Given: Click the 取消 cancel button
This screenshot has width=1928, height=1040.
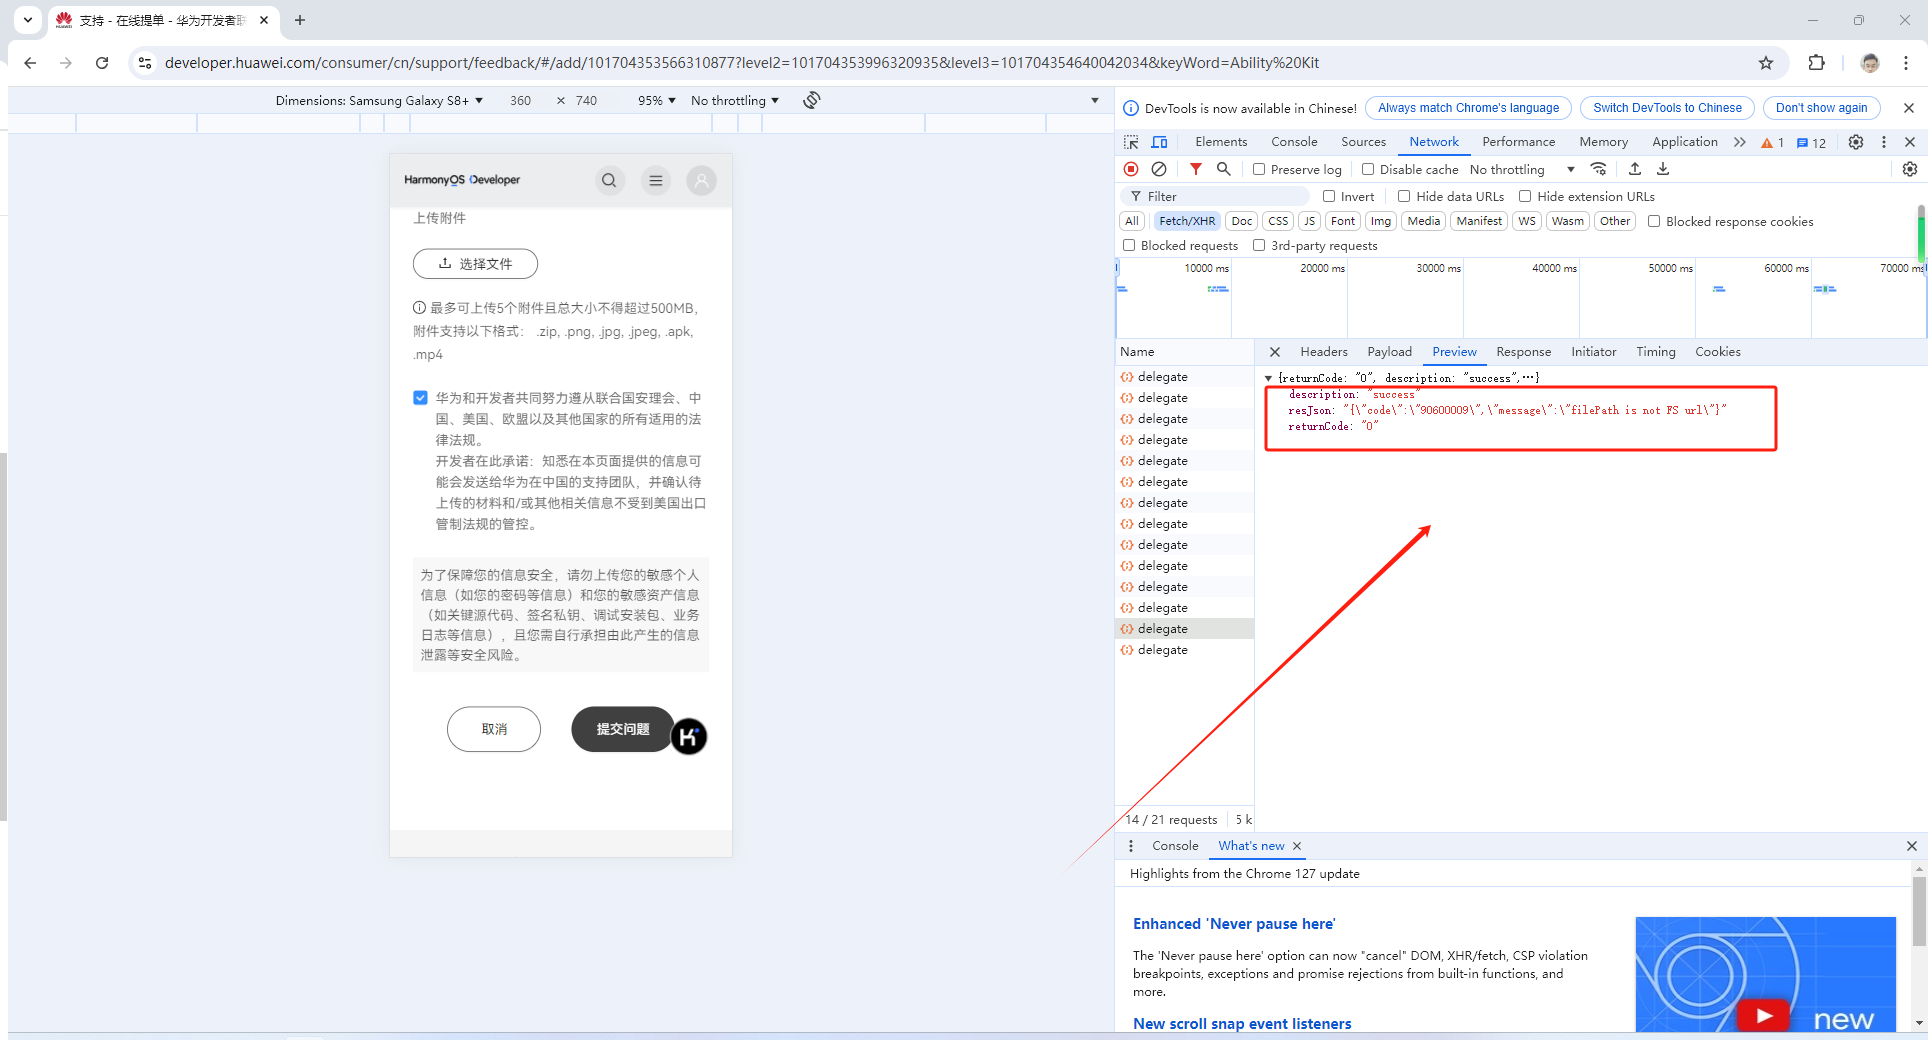Looking at the screenshot, I should [494, 729].
